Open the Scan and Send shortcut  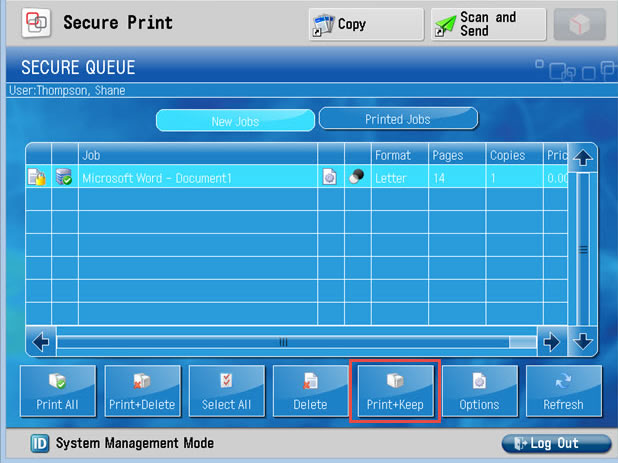[488, 24]
